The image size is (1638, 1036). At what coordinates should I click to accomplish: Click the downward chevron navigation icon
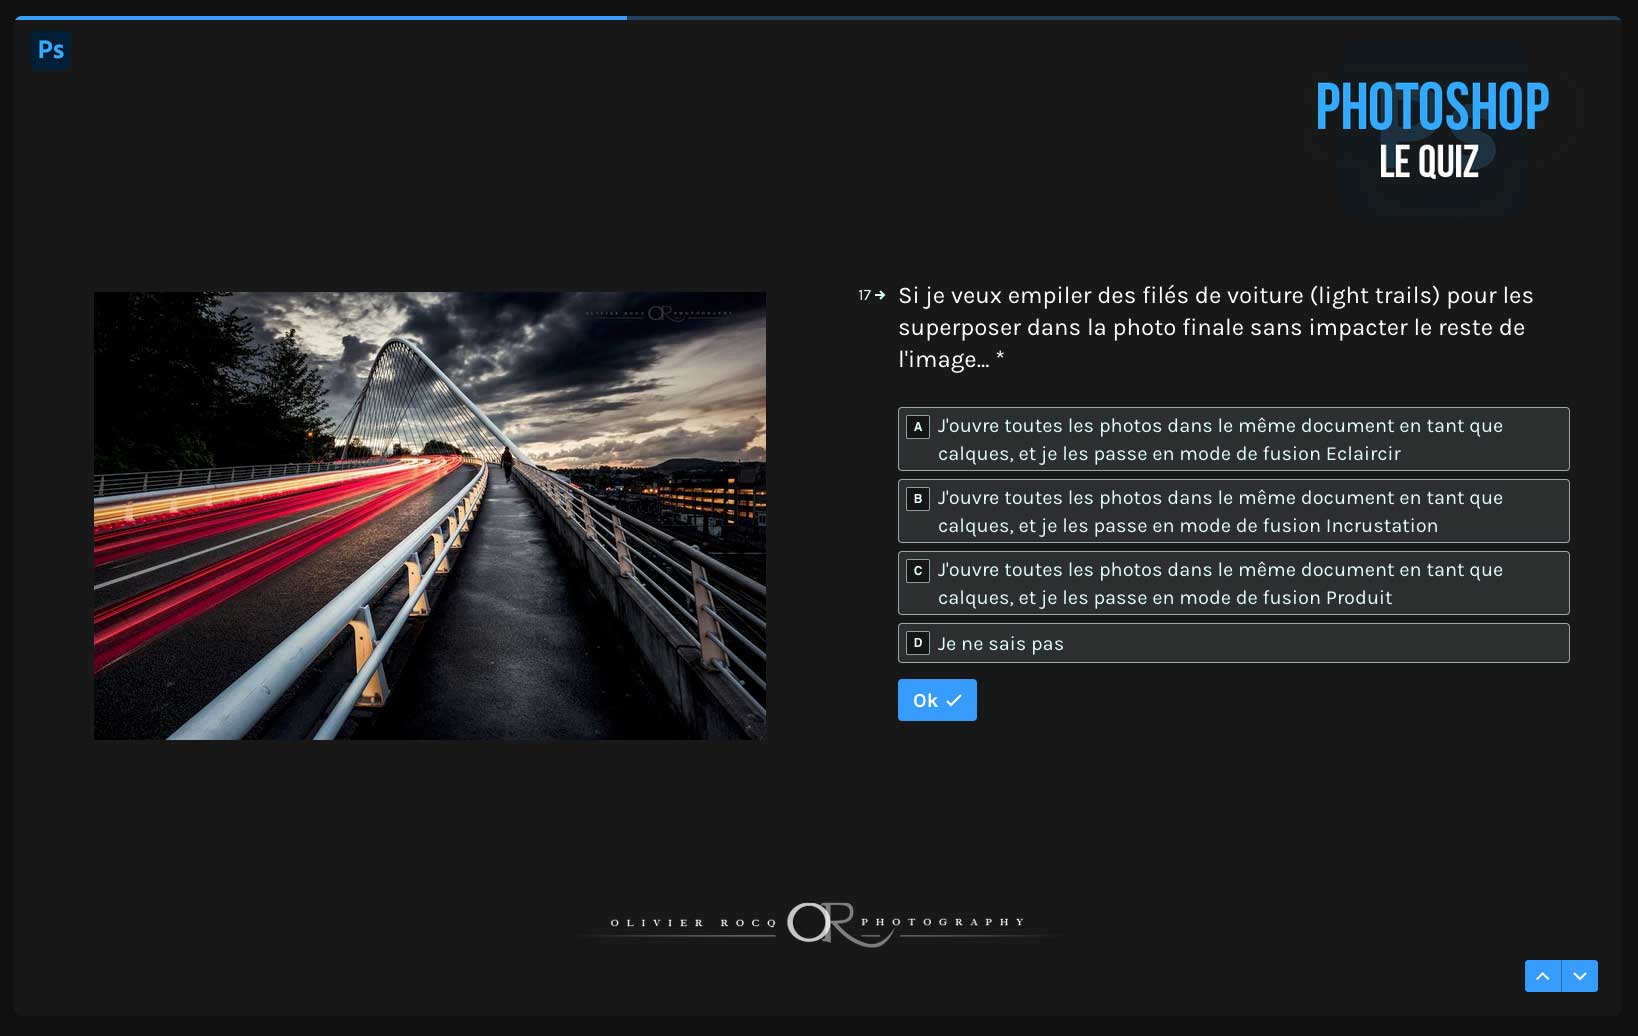click(x=1581, y=976)
